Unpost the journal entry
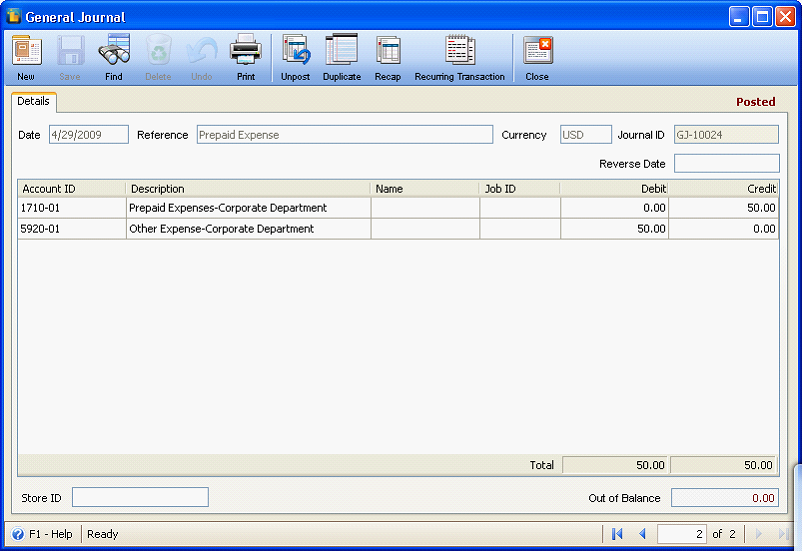 (x=295, y=50)
